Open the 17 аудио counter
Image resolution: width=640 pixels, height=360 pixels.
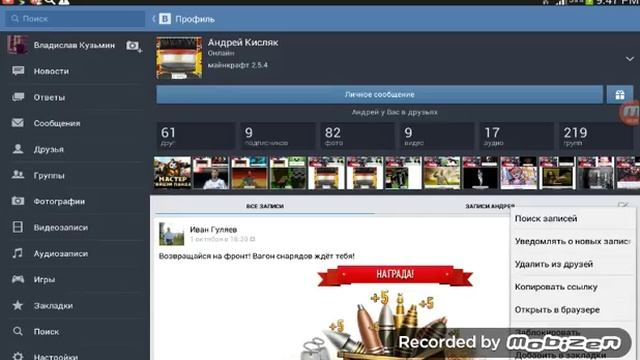(517, 136)
